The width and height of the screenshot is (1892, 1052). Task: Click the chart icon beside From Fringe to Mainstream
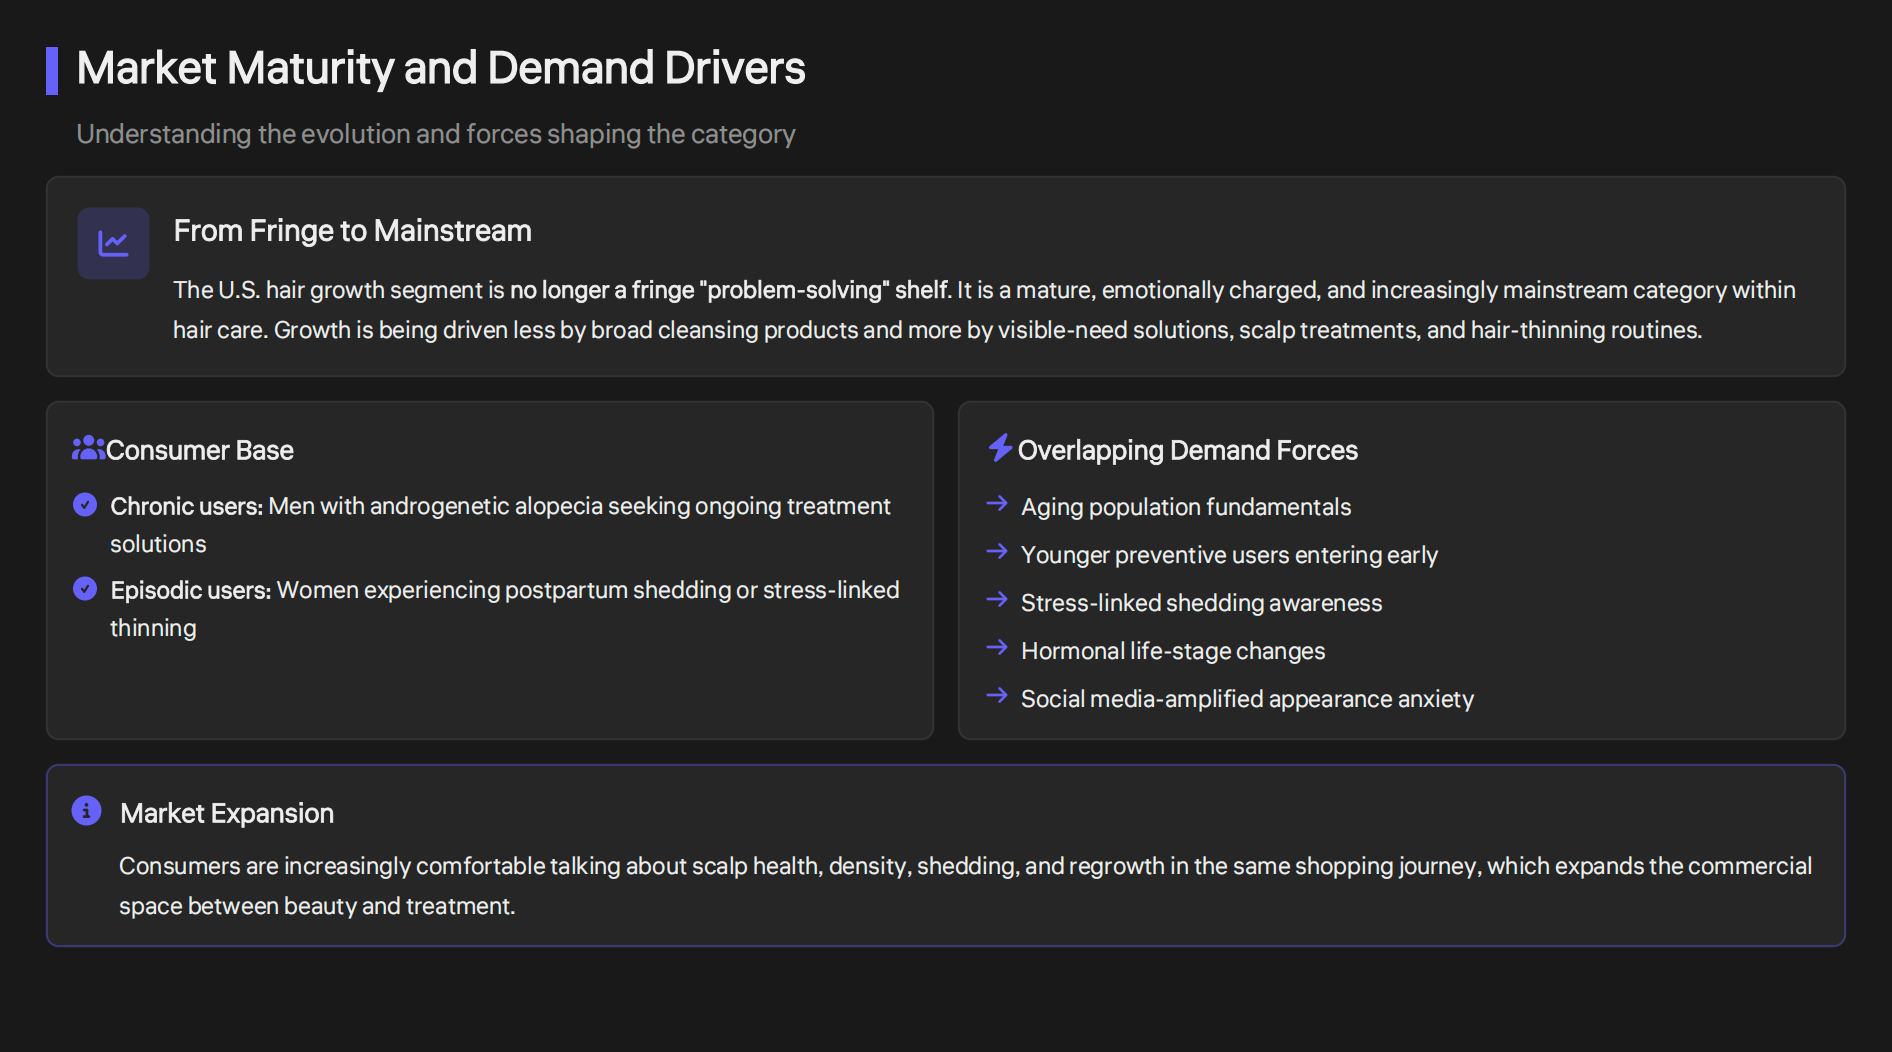point(113,243)
